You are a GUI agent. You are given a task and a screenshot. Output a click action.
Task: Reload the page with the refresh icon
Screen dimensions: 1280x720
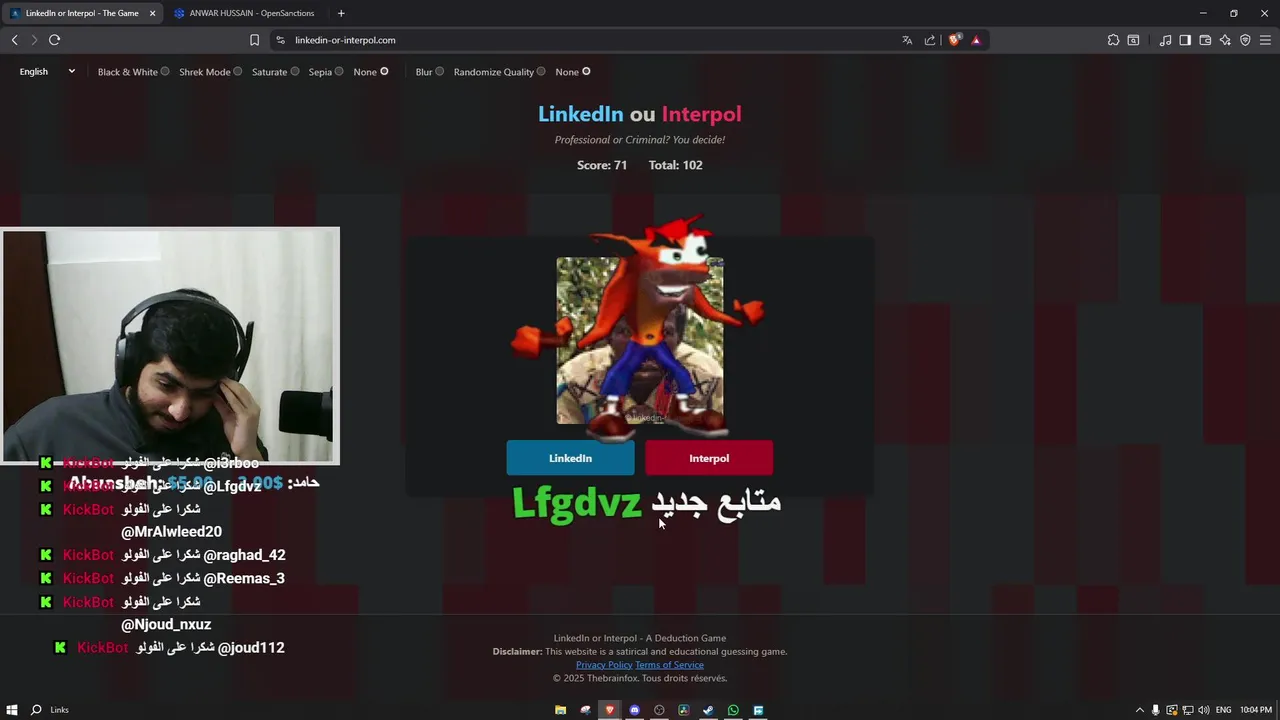54,40
